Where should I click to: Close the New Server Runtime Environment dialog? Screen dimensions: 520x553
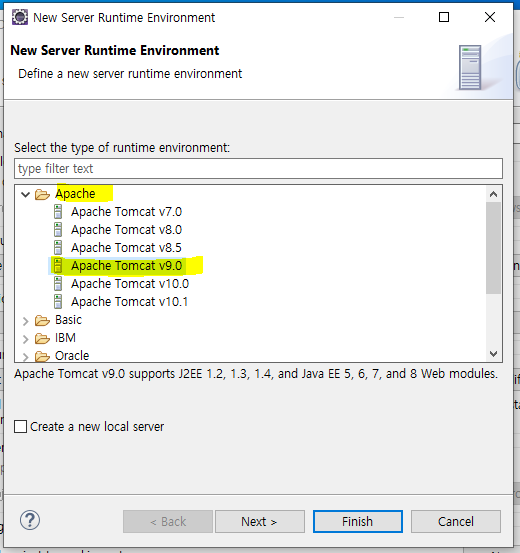coord(490,17)
